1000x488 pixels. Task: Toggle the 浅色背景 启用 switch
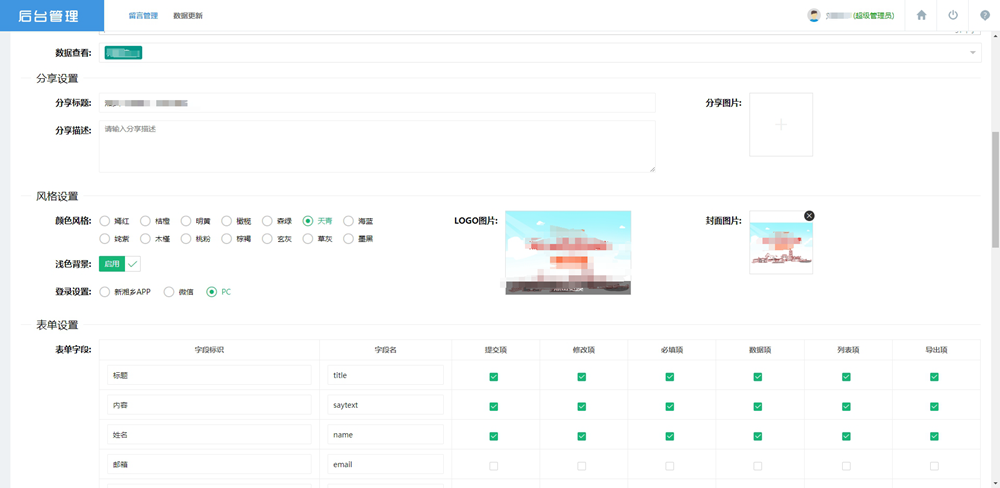120,264
